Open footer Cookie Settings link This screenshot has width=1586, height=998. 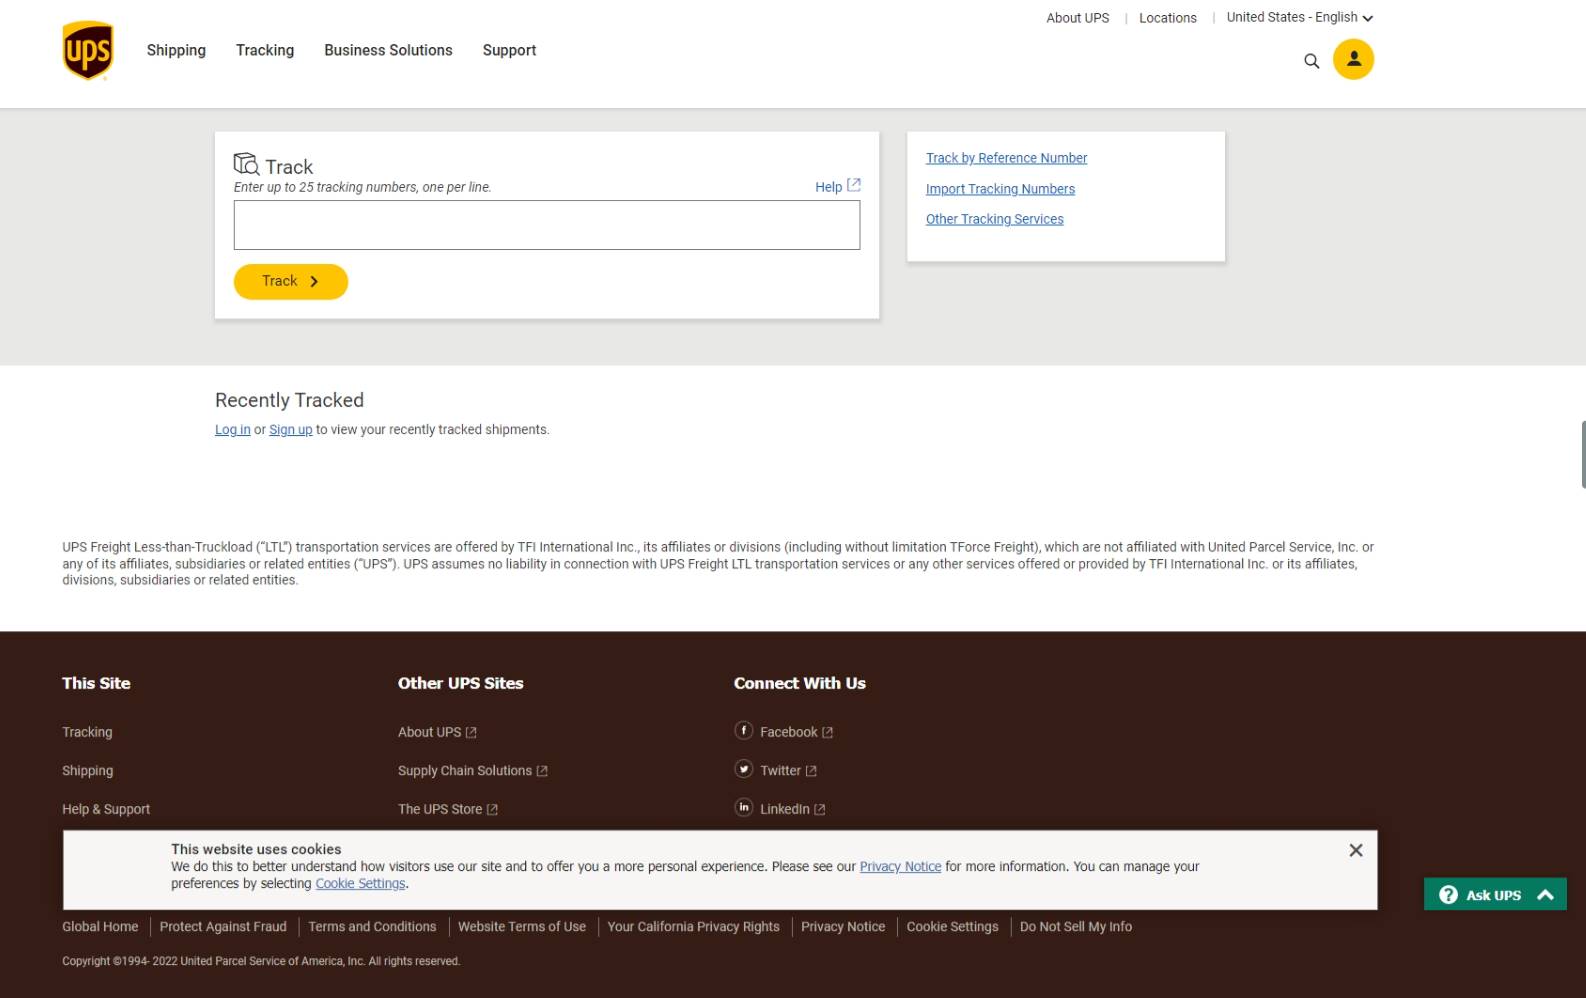(x=952, y=927)
